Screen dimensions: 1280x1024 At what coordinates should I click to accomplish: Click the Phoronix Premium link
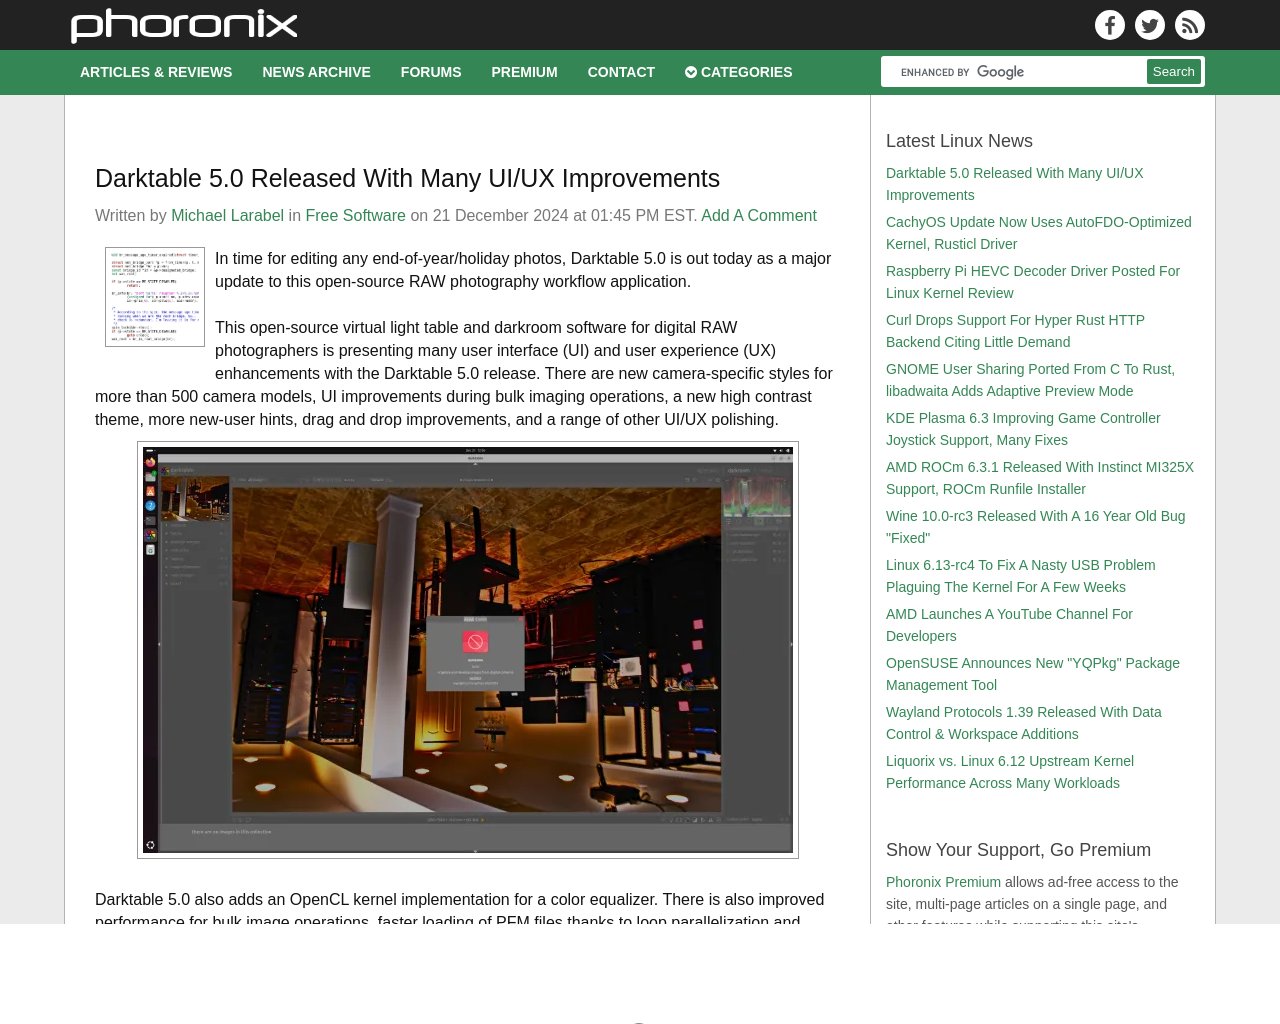point(943,882)
